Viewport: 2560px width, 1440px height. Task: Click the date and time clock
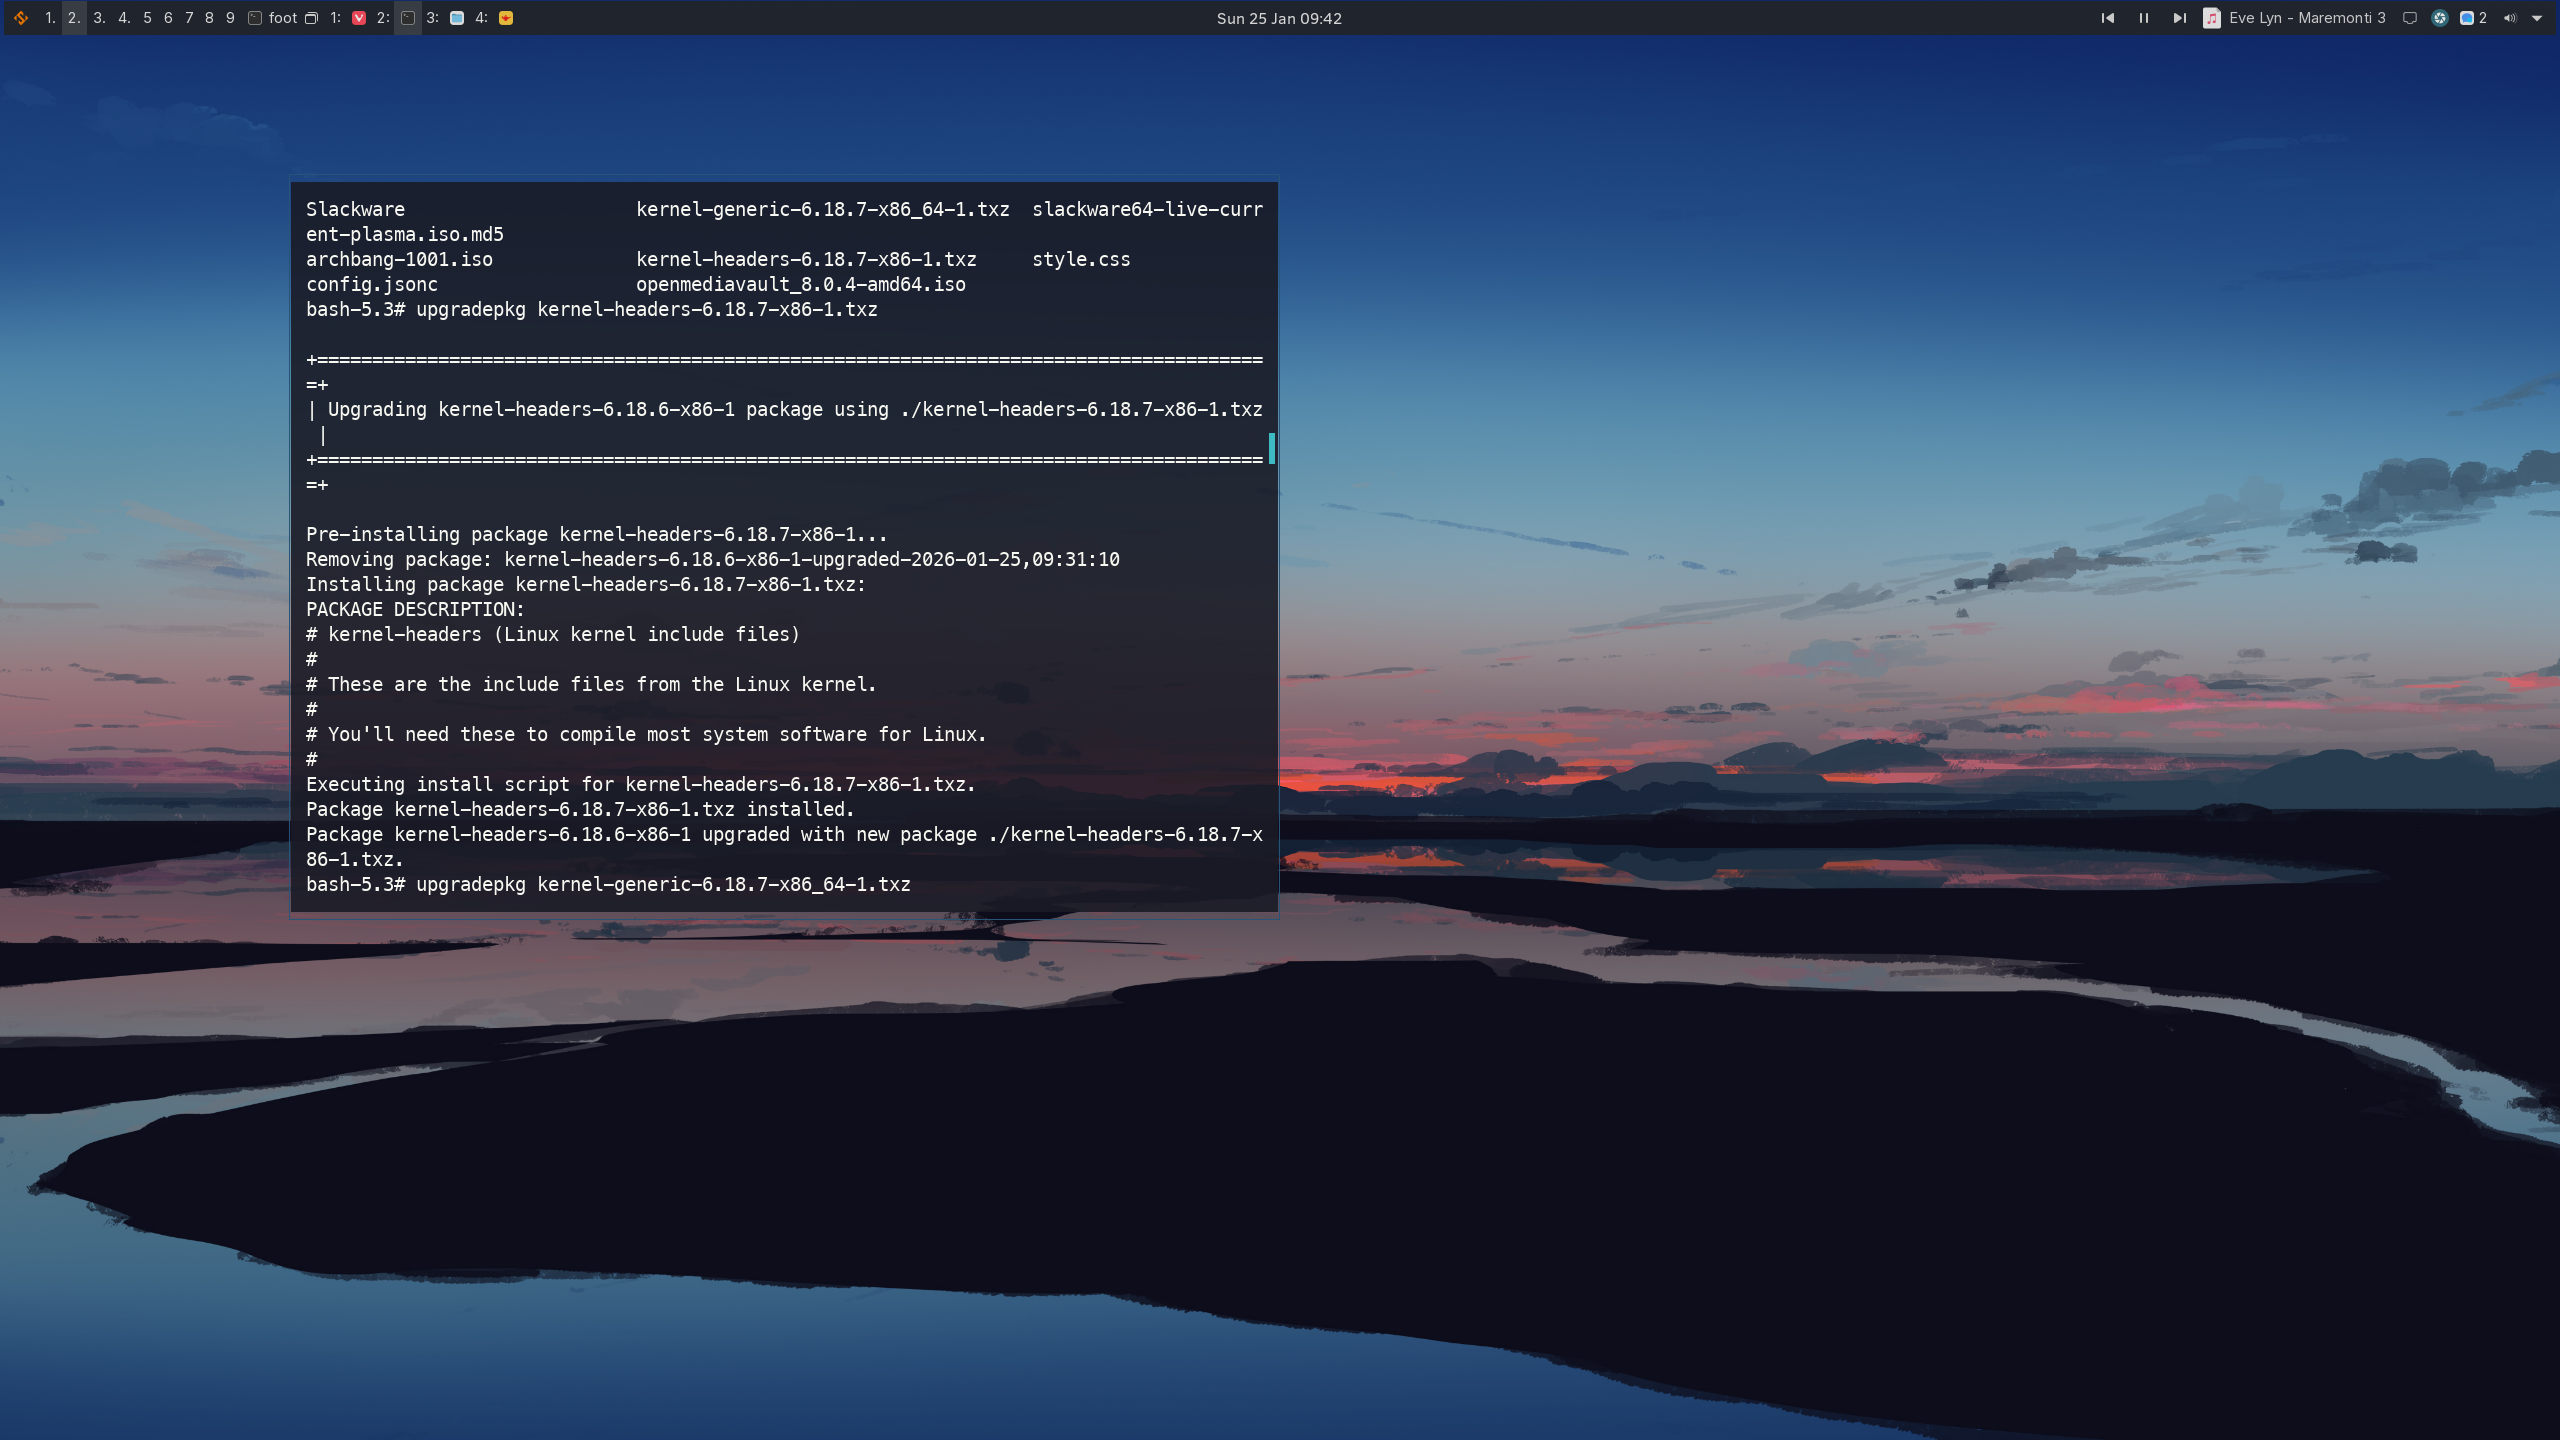pyautogui.click(x=1279, y=18)
